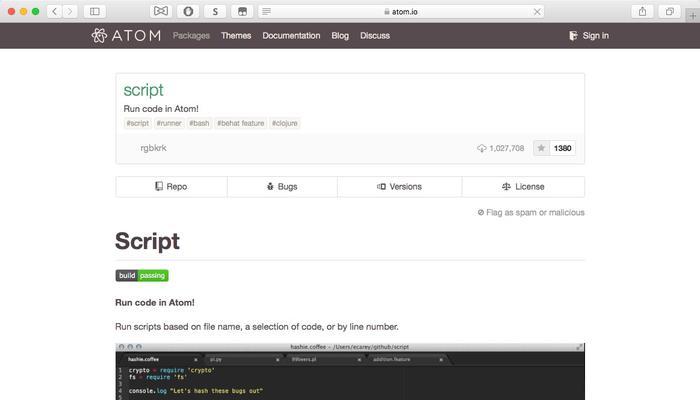Open the License button

pyautogui.click(x=523, y=187)
